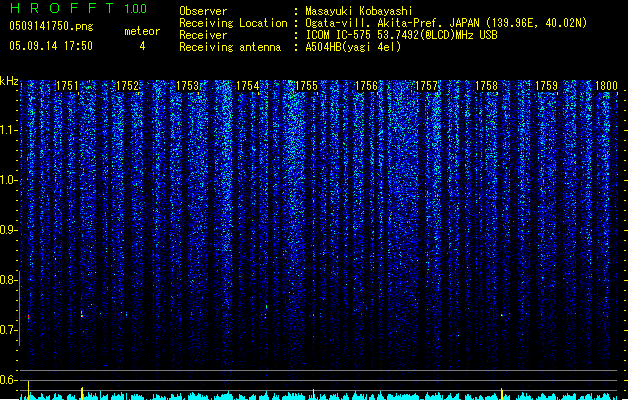Image resolution: width=629 pixels, height=400 pixels.
Task: Click the meteor count value 4
Action: (x=142, y=46)
